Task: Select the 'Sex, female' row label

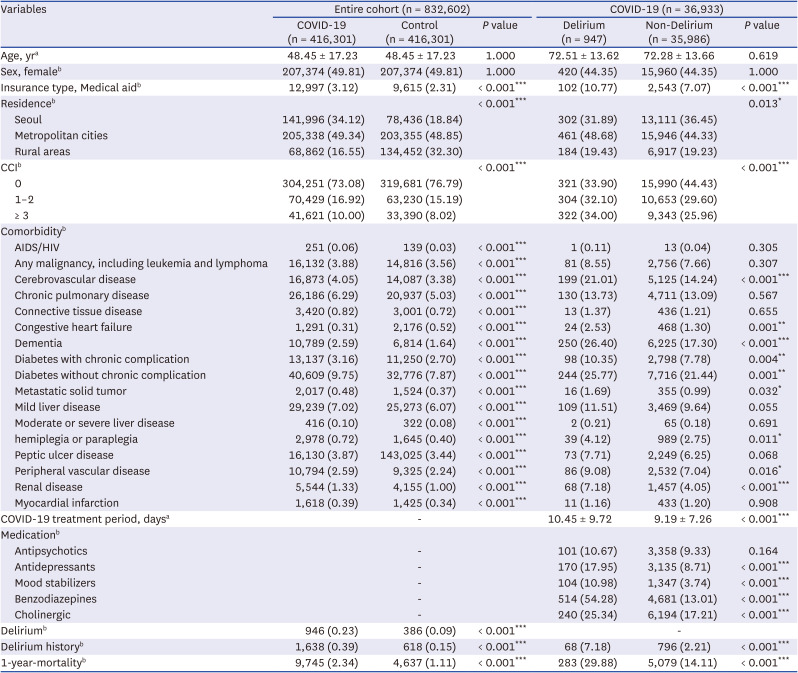Action: click(31, 72)
